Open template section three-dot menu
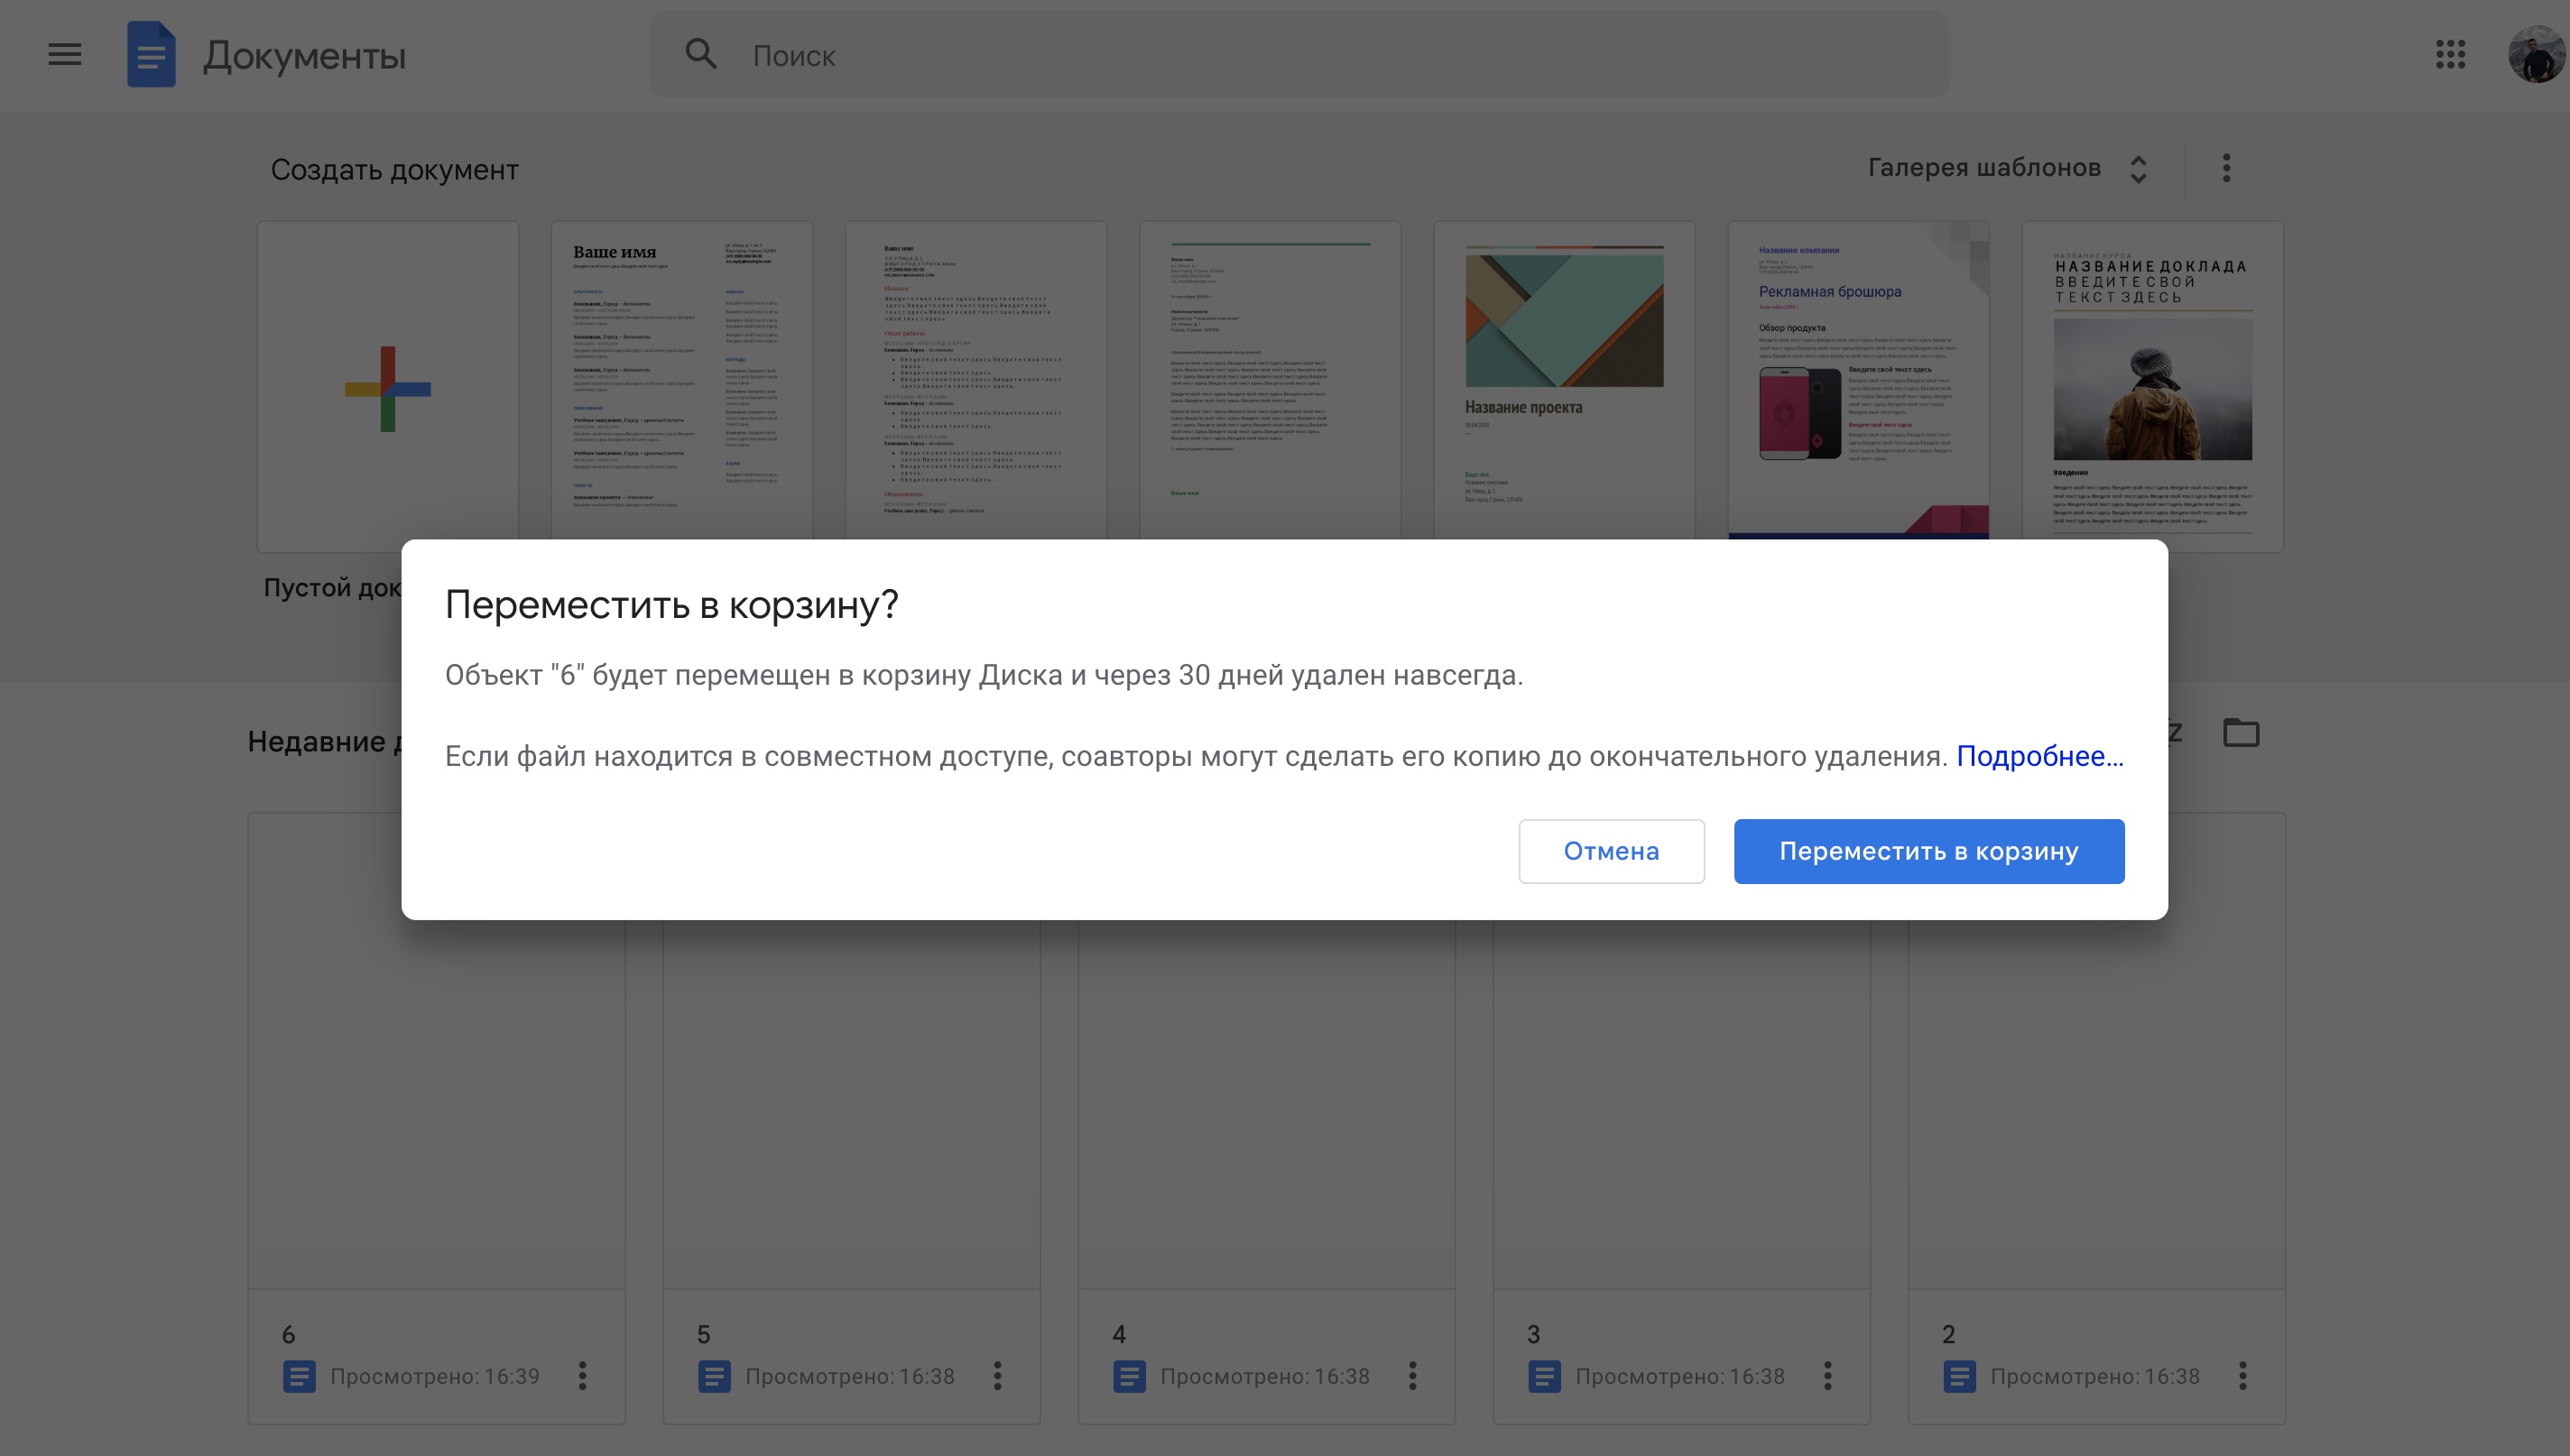The image size is (2570, 1456). (2226, 168)
